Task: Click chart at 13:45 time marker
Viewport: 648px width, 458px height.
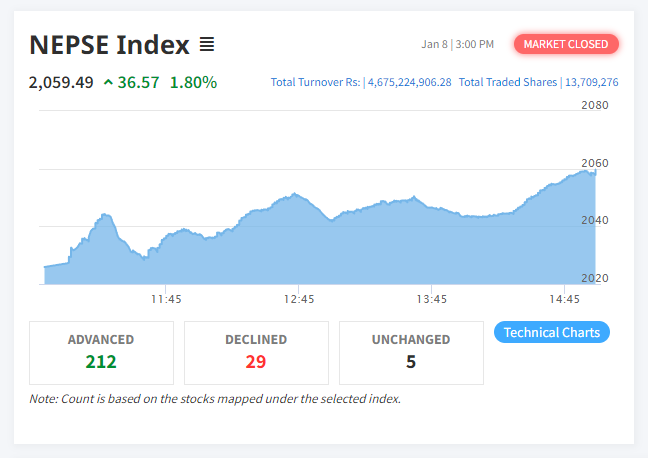Action: point(432,298)
